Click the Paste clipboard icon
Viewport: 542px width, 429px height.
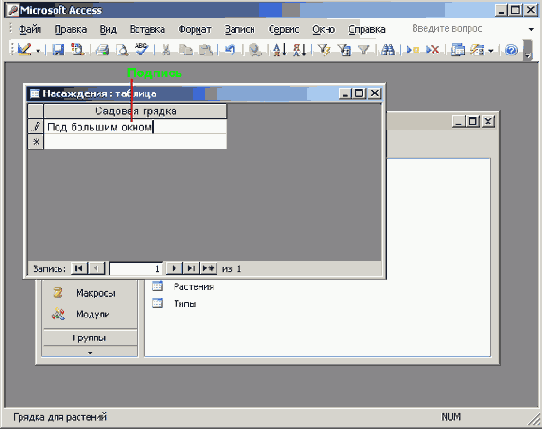point(206,50)
